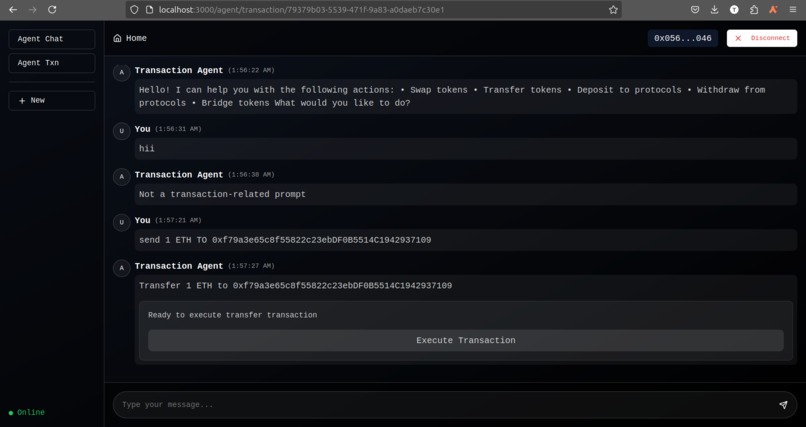This screenshot has height=427, width=806.
Task: Click the 'hii' user message
Action: coord(466,148)
